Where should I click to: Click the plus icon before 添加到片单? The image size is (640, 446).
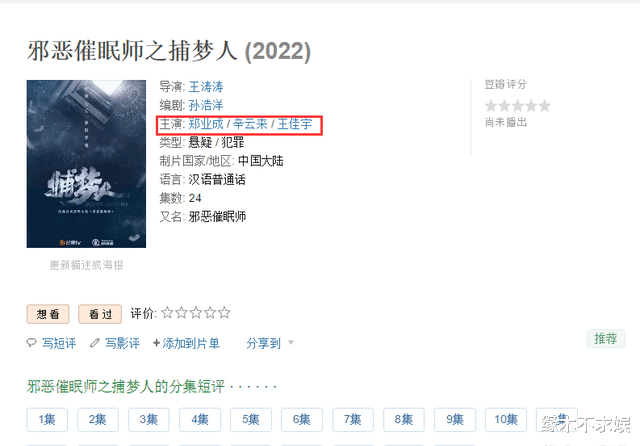[156, 343]
